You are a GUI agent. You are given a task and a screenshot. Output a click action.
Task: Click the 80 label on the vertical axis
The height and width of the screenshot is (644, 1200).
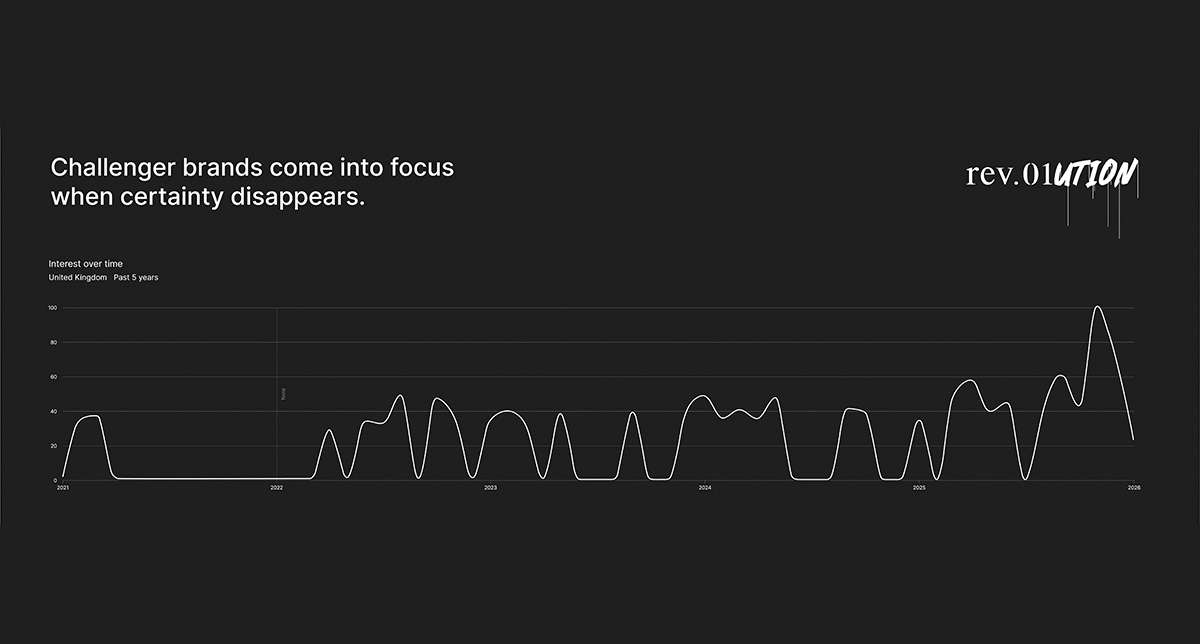pos(53,342)
